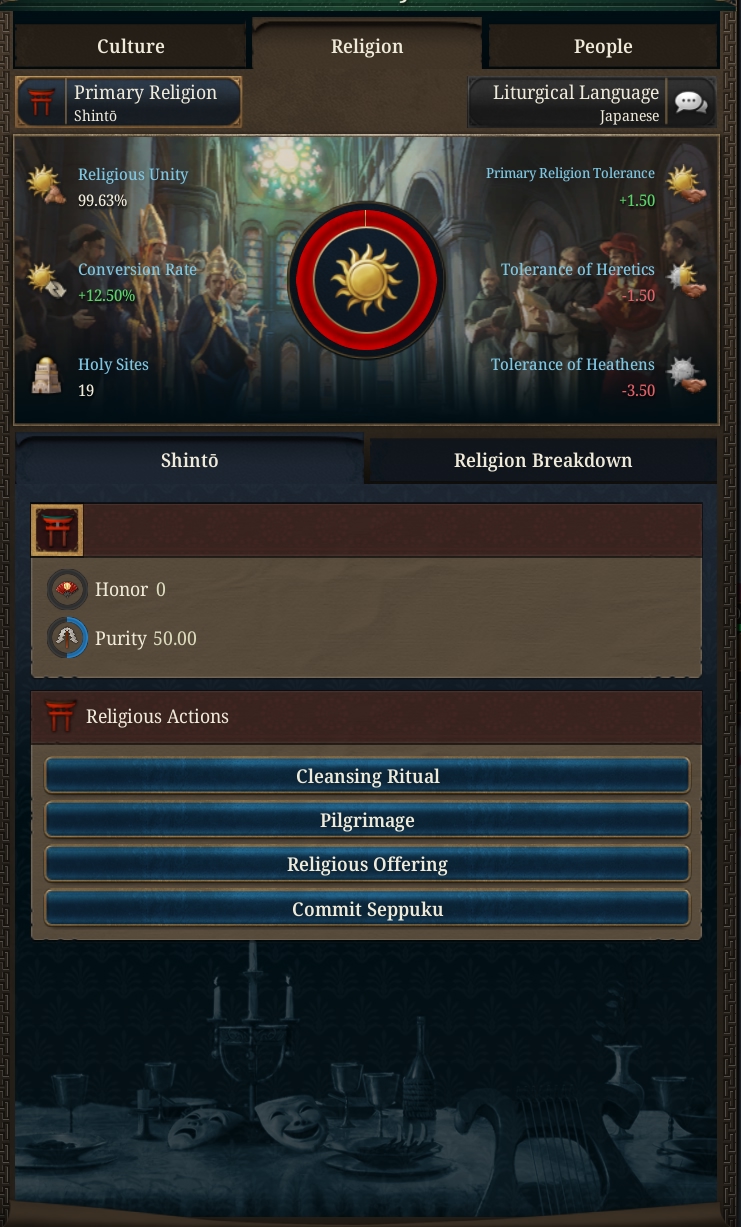The image size is (741, 1227).
Task: Click the Honor fan icon
Action: click(x=67, y=590)
